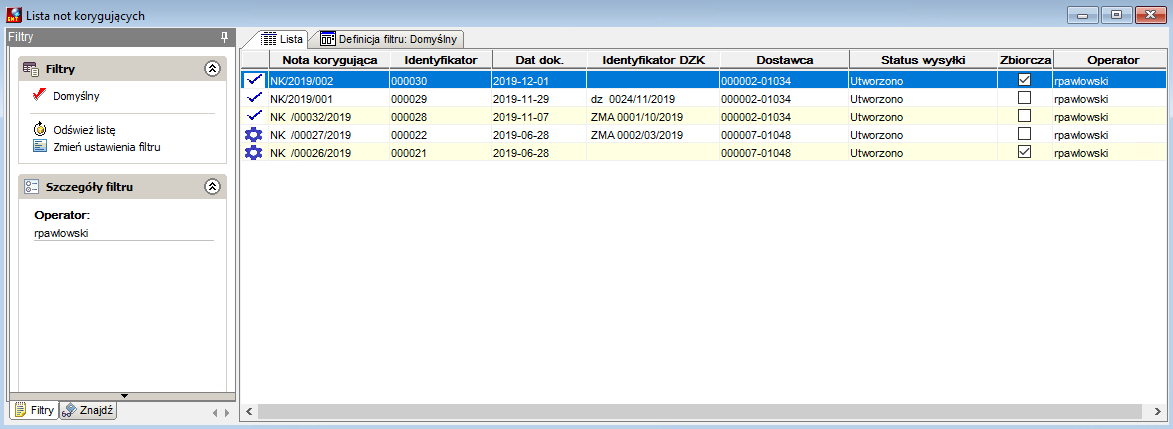Viewport: 1173px width, 429px height.
Task: Toggle Zbiorcza checkbox for NK /00026/2019
Action: [x=1025, y=152]
